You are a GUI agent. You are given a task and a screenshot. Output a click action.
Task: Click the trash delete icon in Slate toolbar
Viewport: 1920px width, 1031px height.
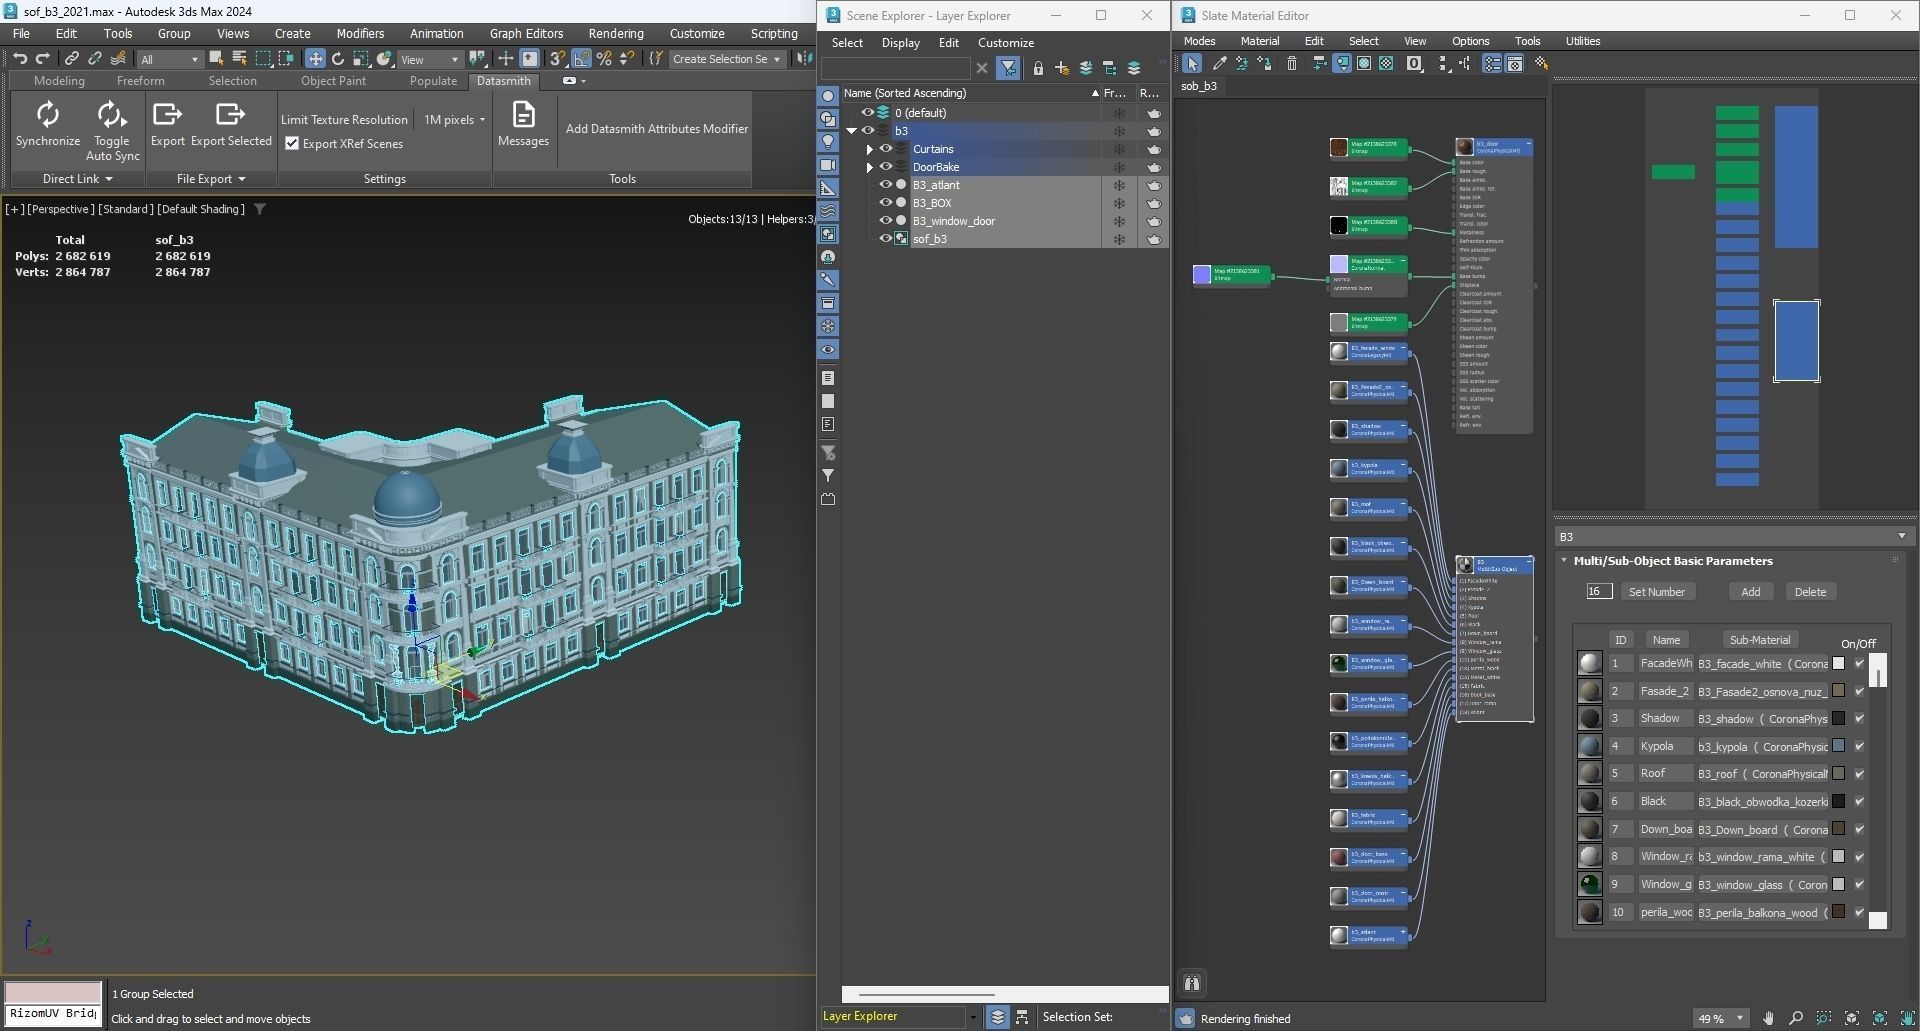pos(1292,63)
